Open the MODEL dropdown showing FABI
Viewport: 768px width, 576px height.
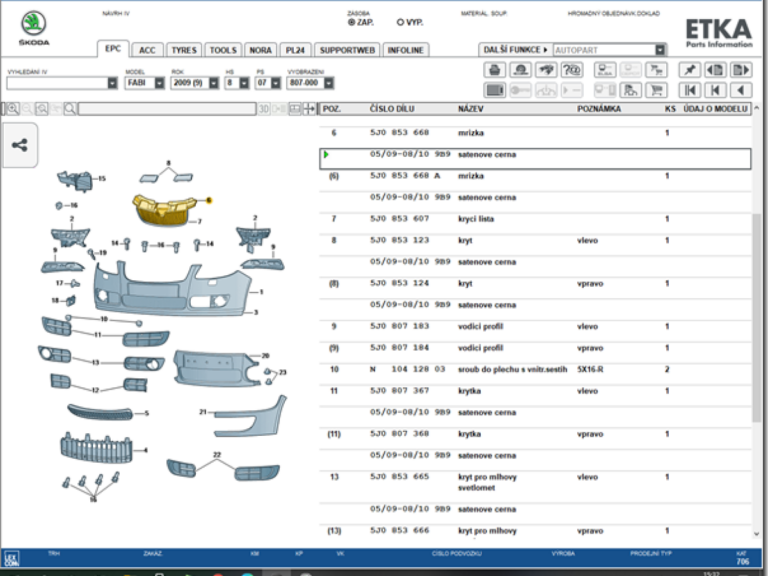[159, 83]
